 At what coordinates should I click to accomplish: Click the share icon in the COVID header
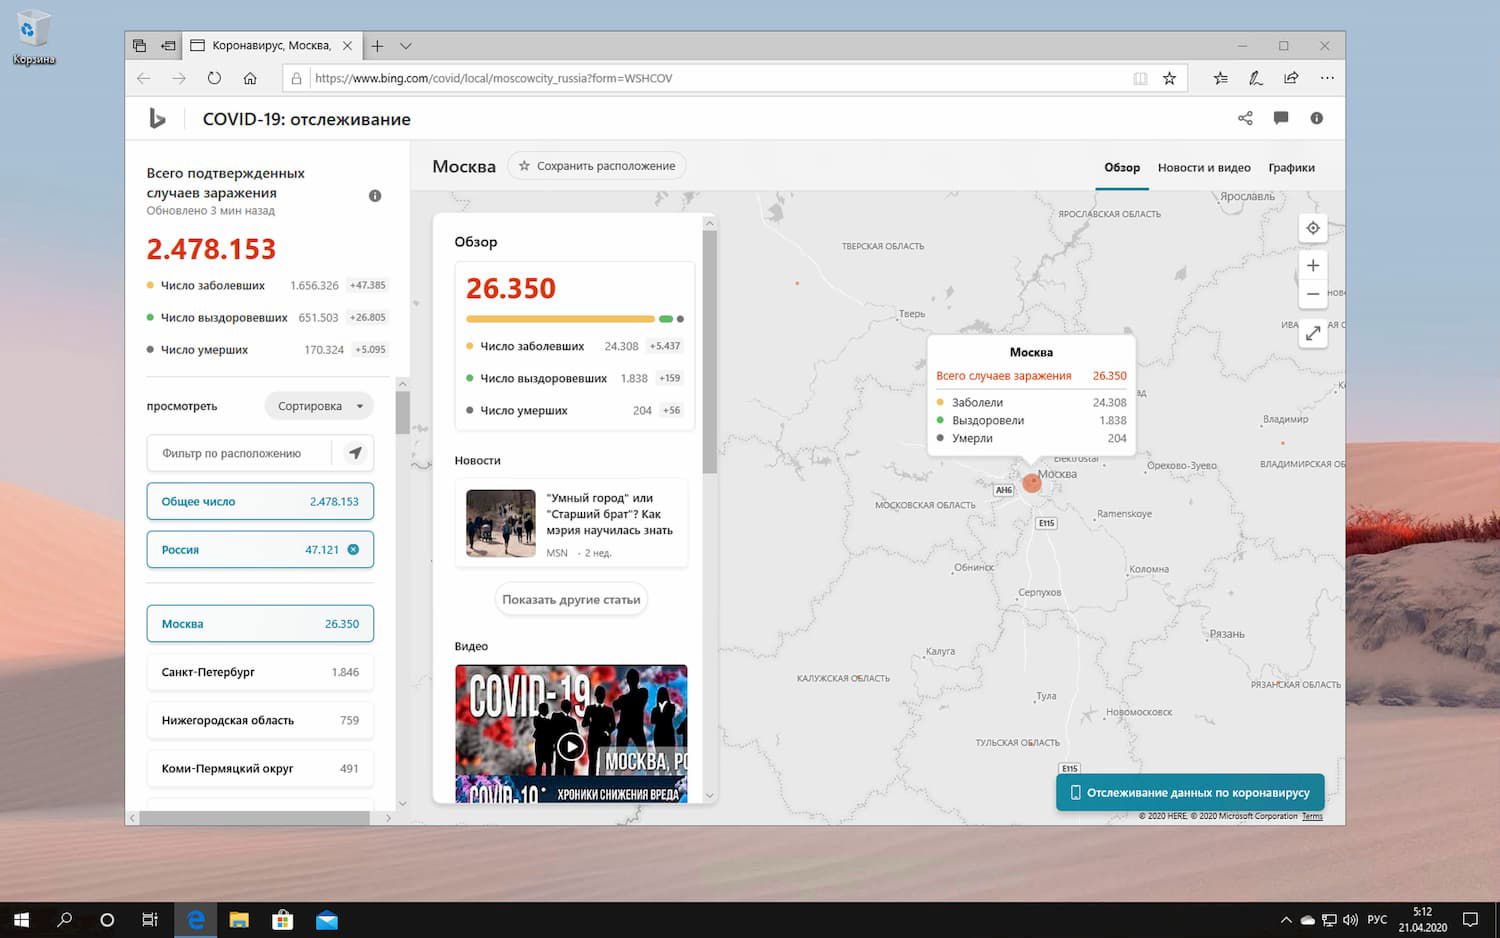[1245, 118]
